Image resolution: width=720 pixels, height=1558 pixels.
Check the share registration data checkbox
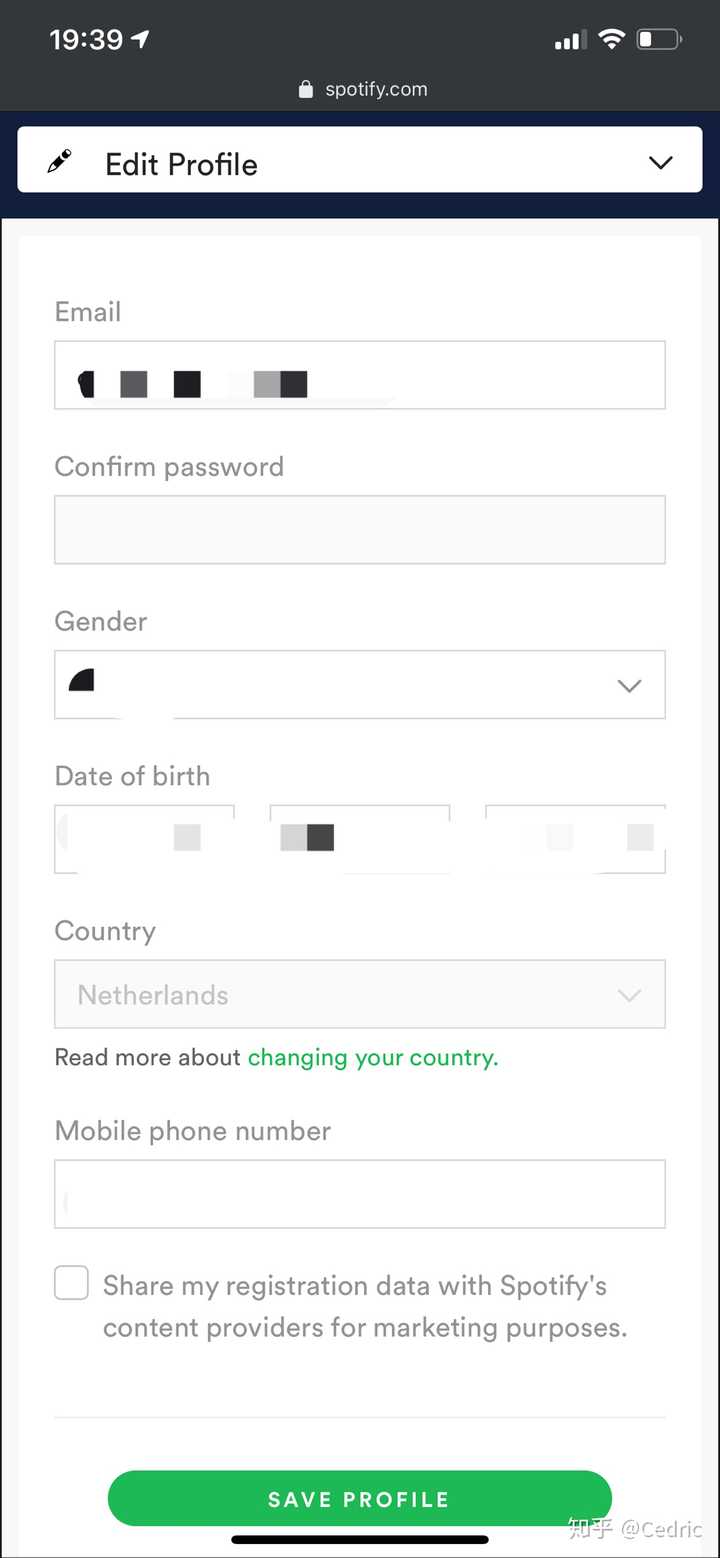click(71, 1283)
